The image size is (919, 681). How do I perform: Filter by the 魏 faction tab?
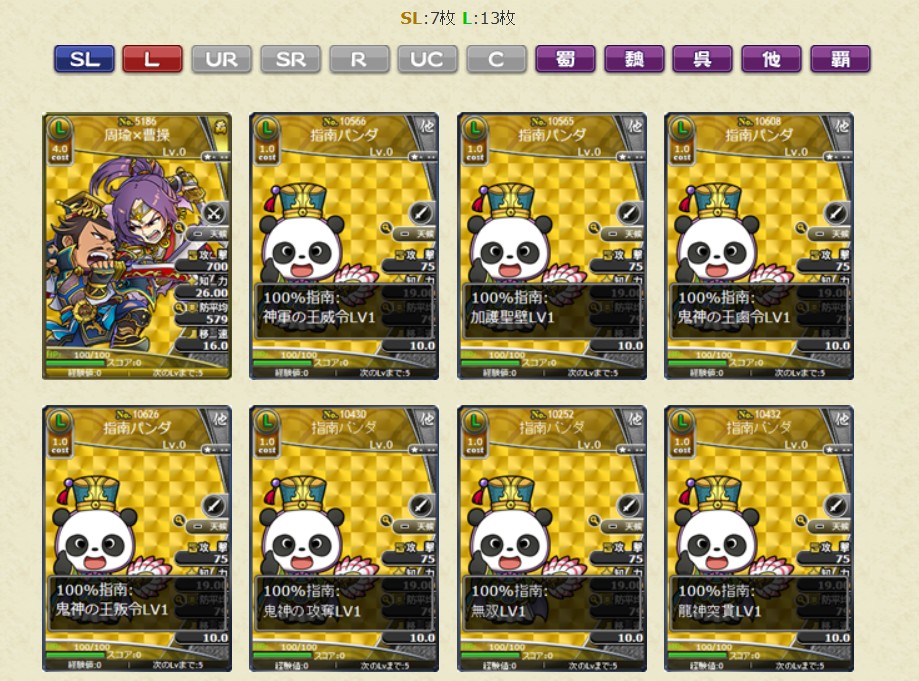click(x=634, y=59)
